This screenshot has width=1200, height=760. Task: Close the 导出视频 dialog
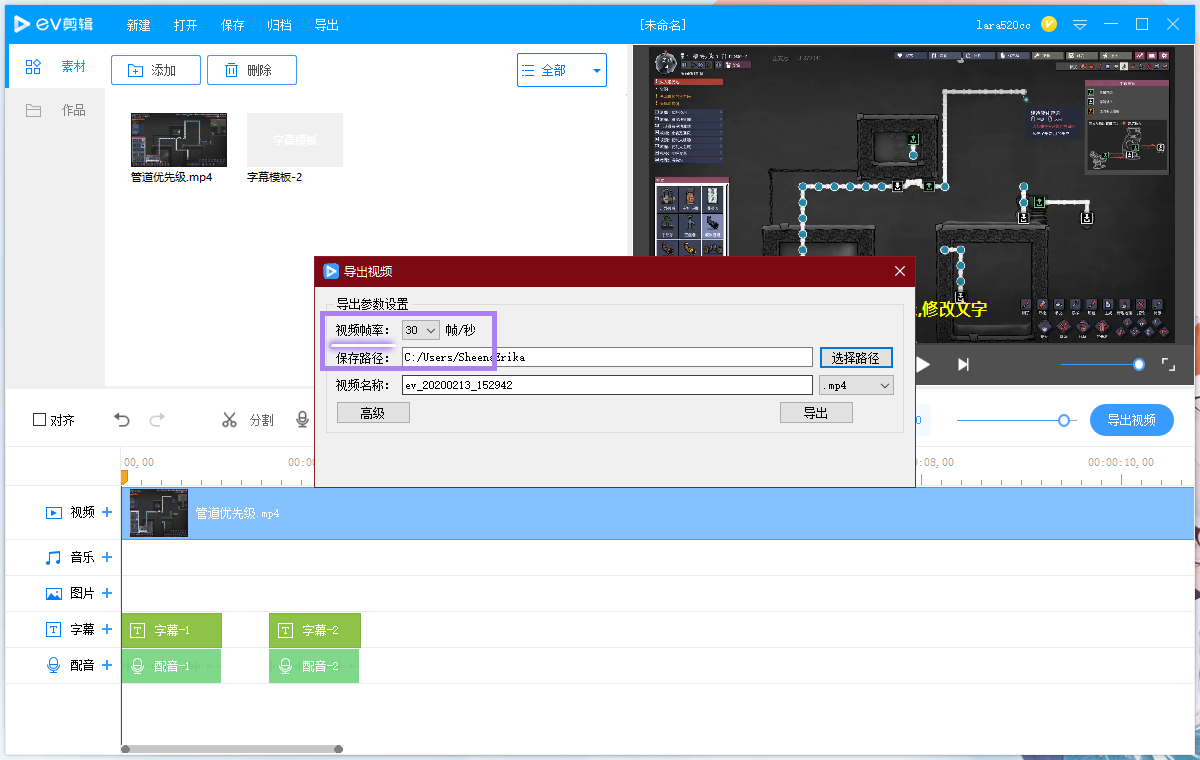899,271
